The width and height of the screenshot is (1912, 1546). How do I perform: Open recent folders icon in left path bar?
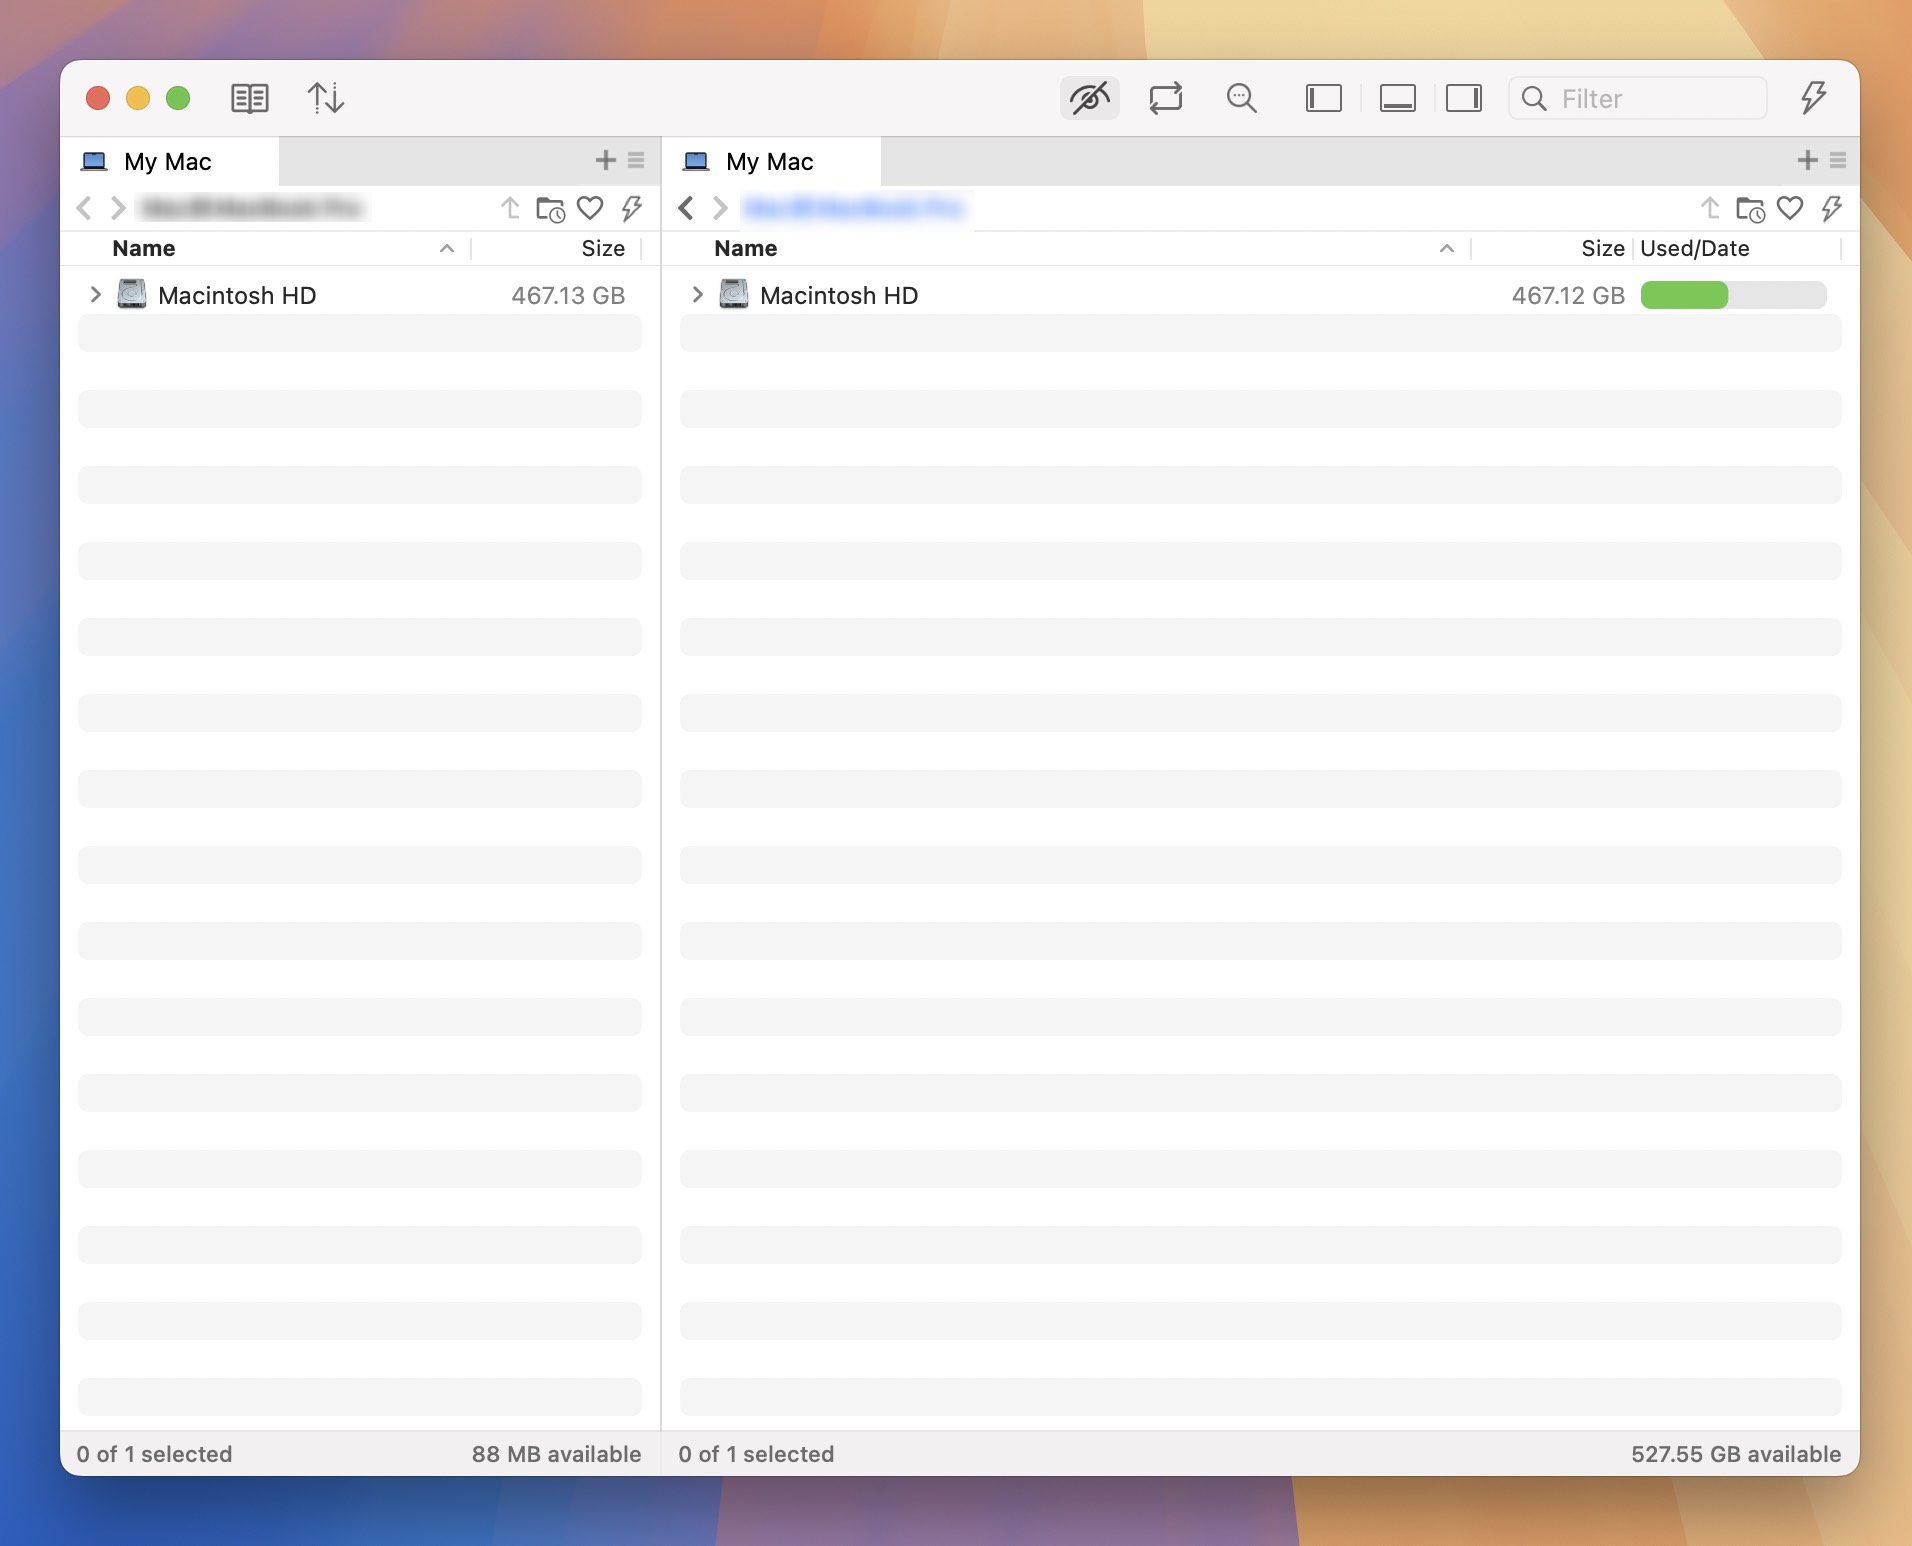click(x=551, y=209)
